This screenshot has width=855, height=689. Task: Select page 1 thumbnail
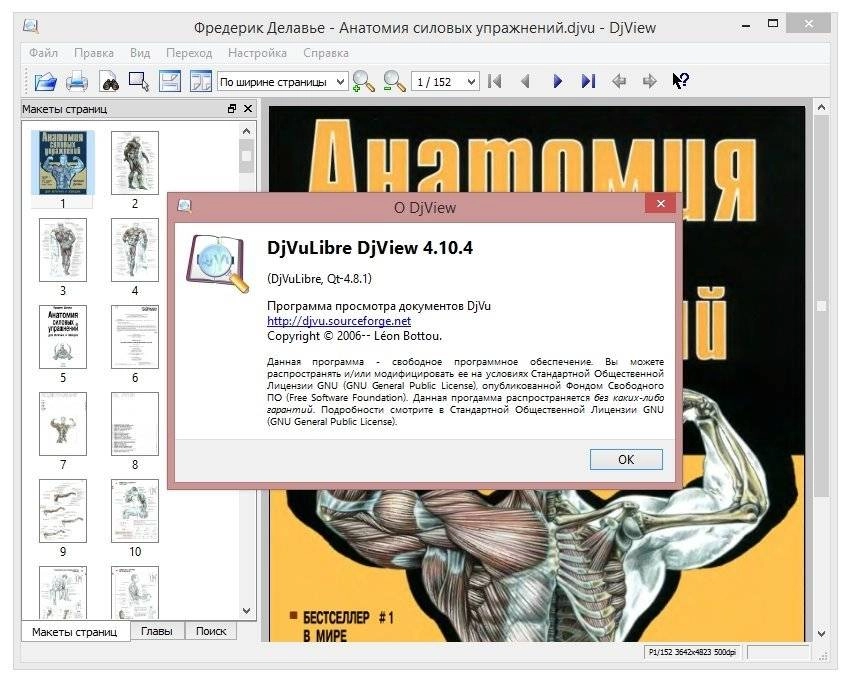pyautogui.click(x=63, y=162)
